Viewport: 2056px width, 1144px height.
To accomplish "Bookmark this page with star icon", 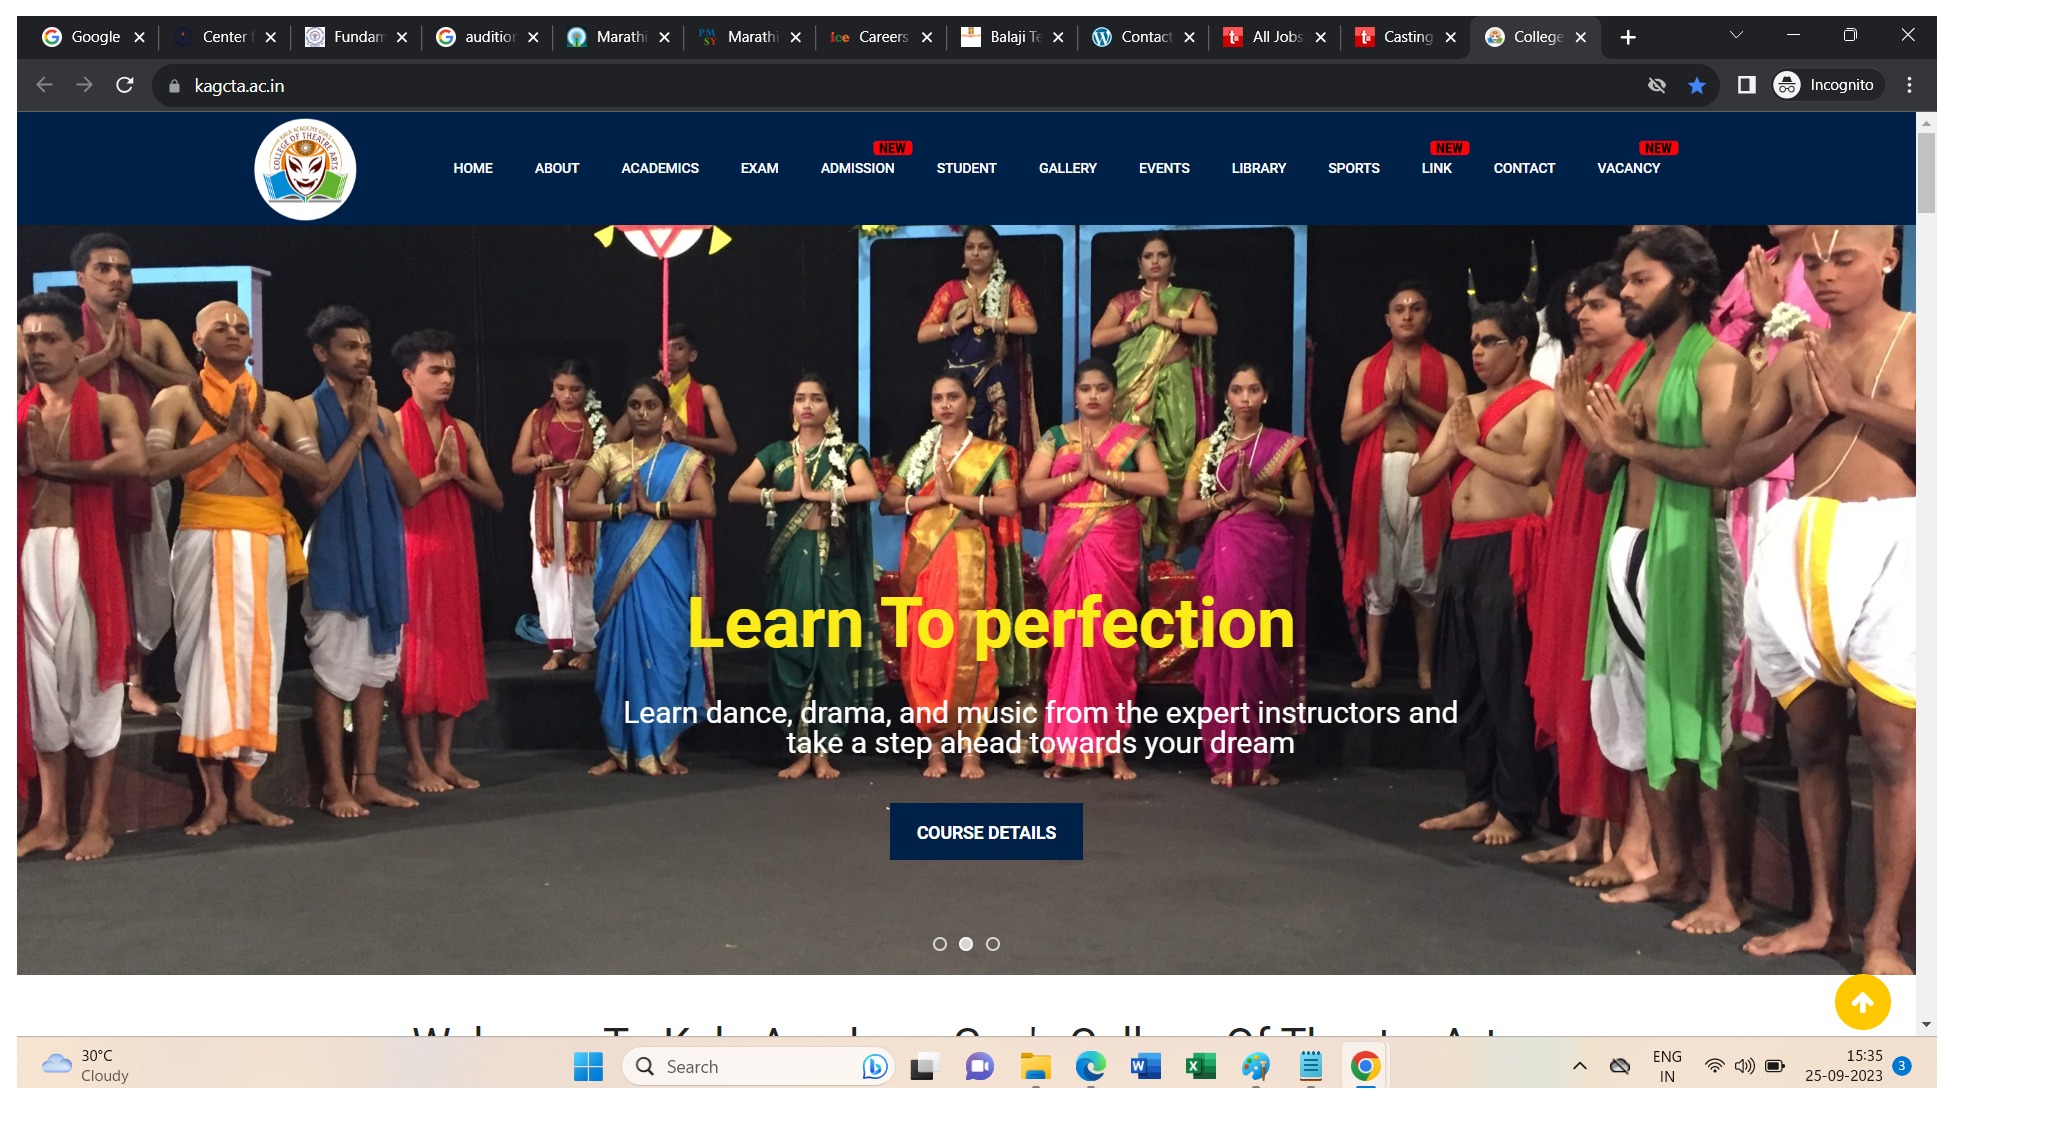I will 1697,86.
